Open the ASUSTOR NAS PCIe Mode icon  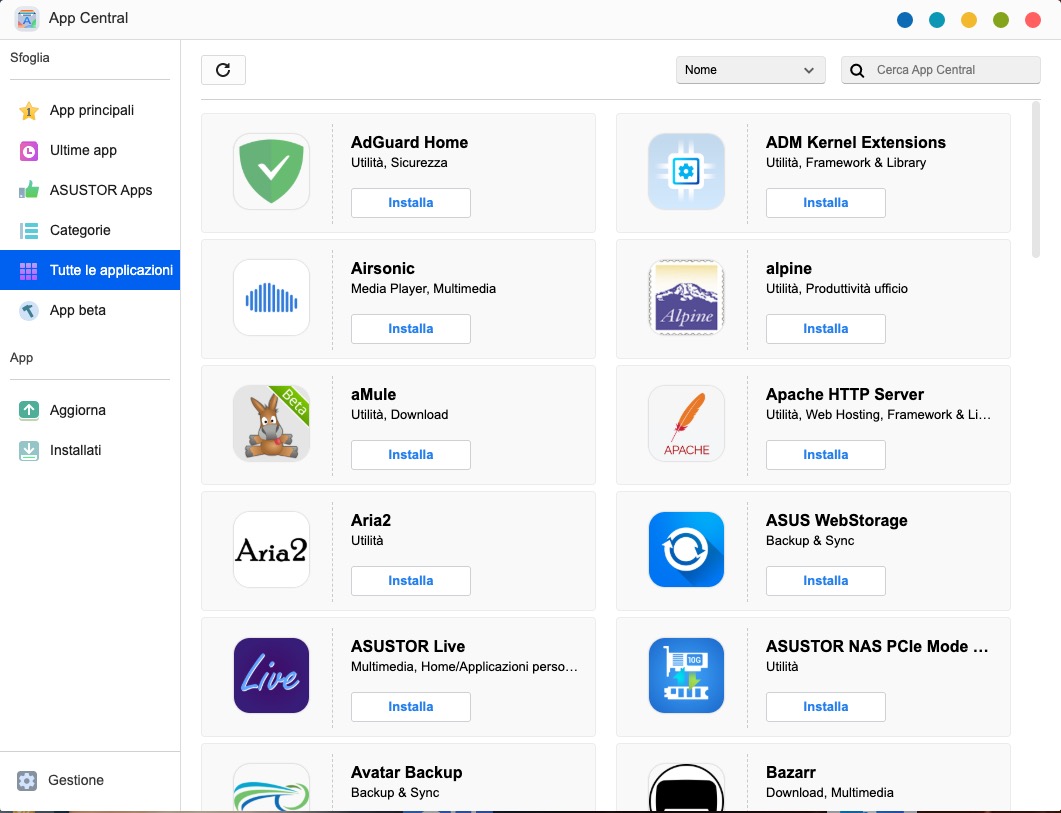point(686,675)
